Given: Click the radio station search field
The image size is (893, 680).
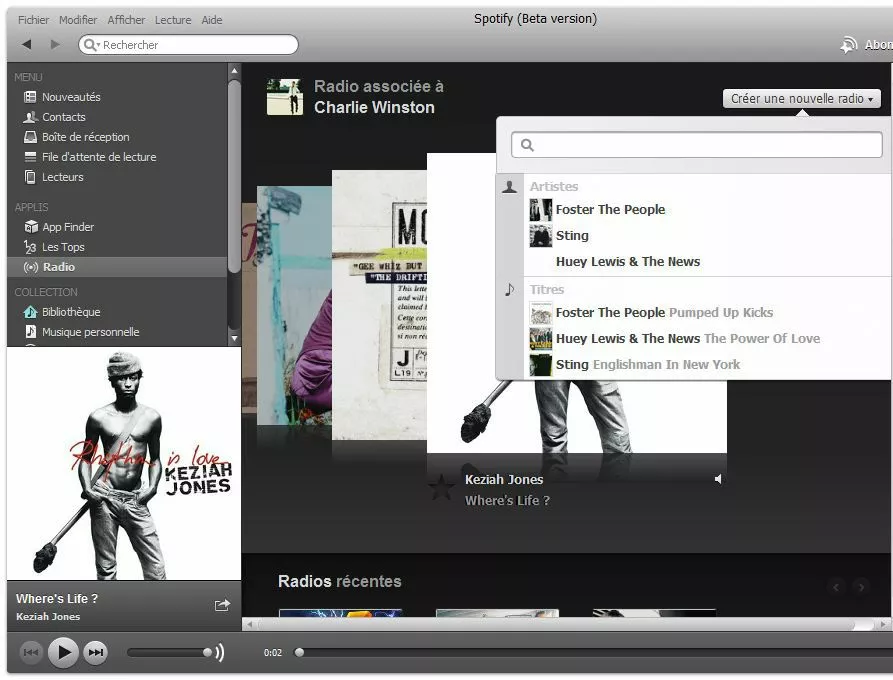Looking at the screenshot, I should click(697, 145).
